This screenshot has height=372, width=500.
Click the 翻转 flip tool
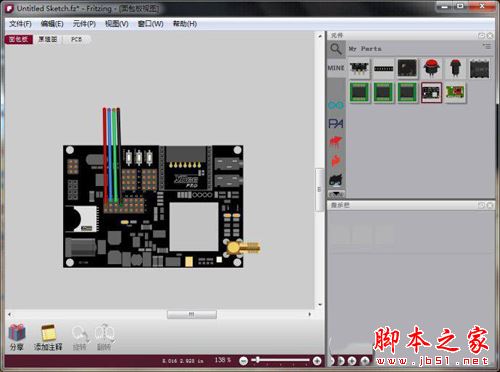104,337
